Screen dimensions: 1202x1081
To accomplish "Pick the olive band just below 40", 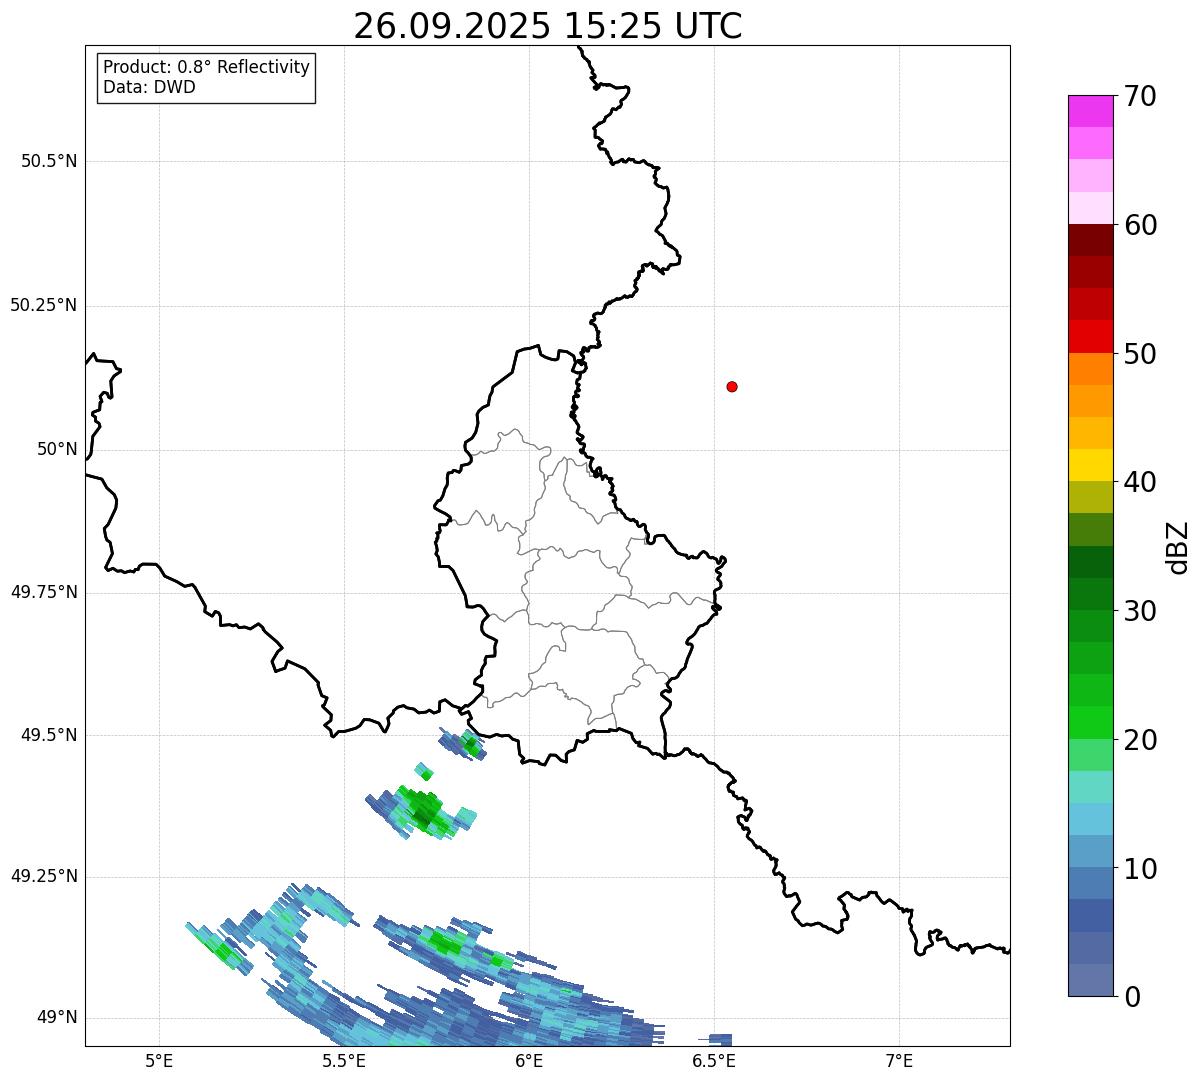I will [x=1090, y=497].
